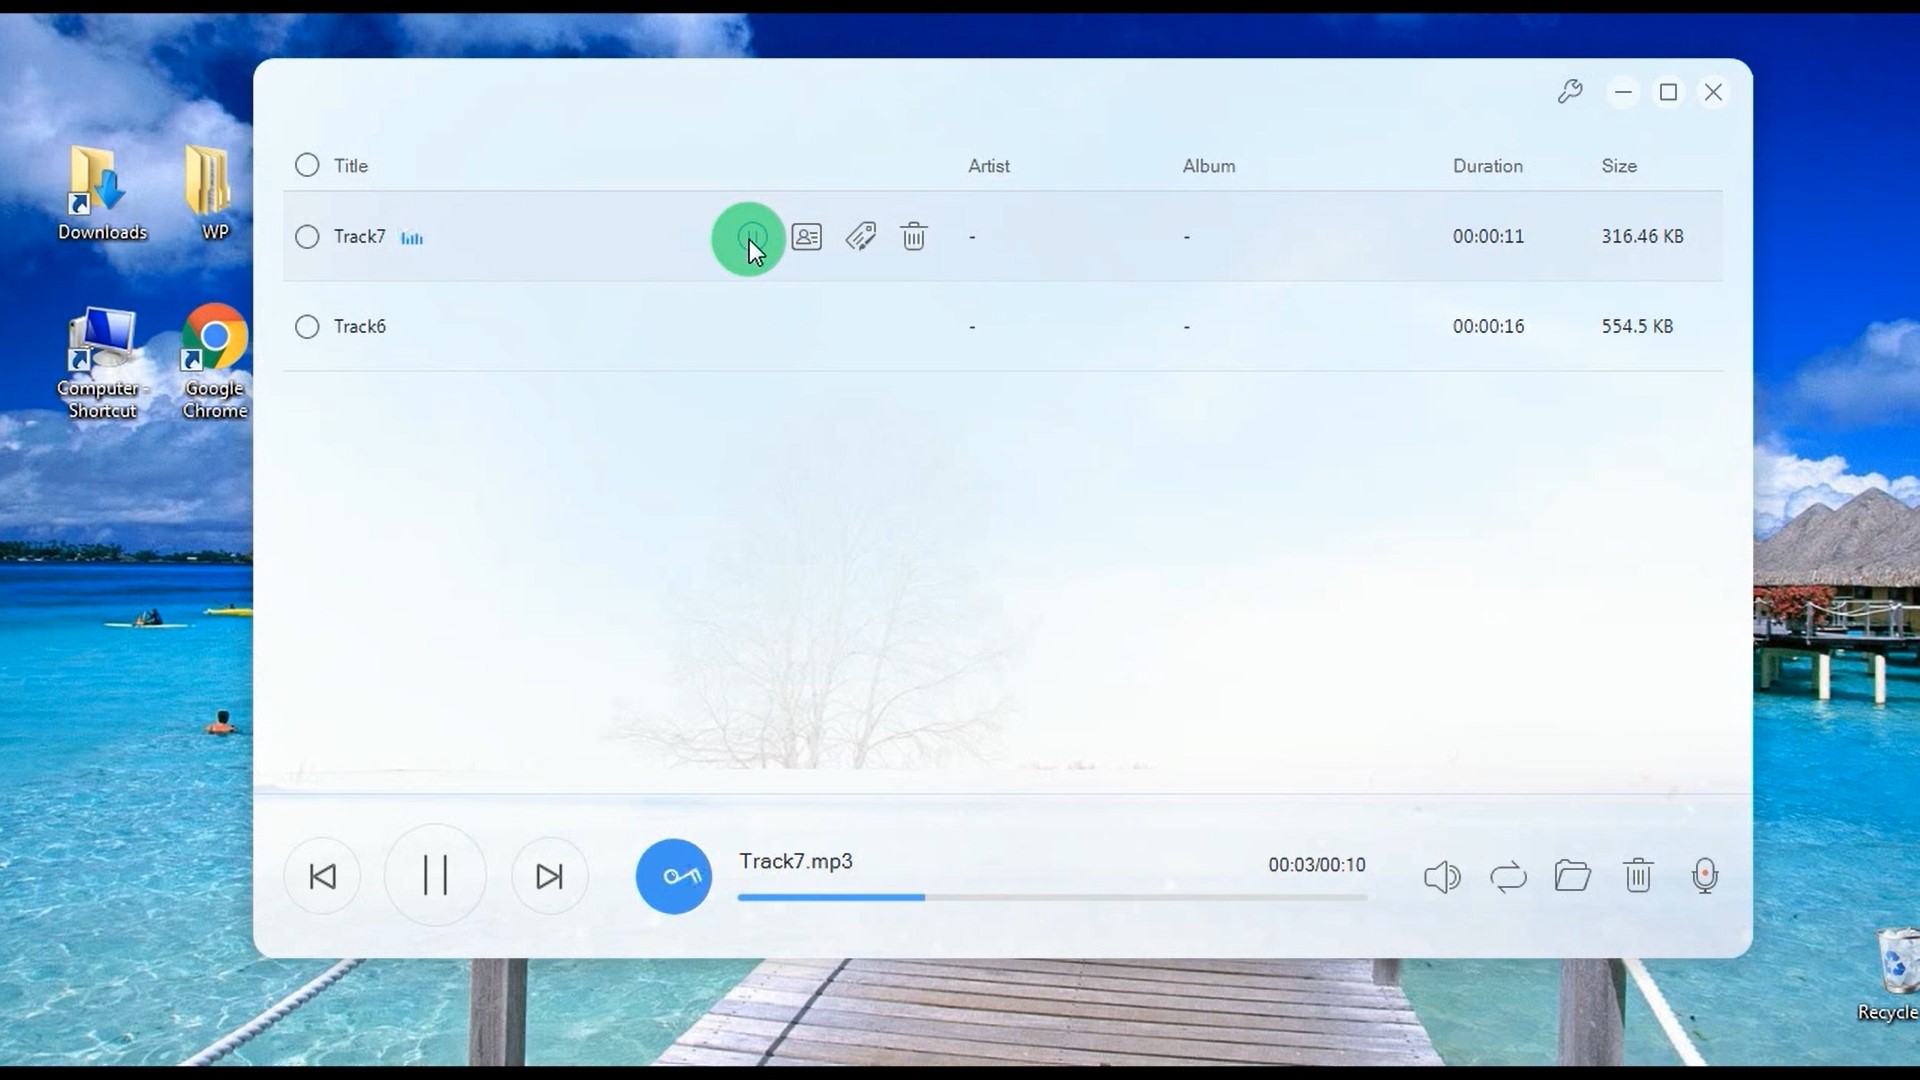This screenshot has width=1920, height=1080.
Task: Select all tracks with the Title checkbox
Action: (x=307, y=165)
